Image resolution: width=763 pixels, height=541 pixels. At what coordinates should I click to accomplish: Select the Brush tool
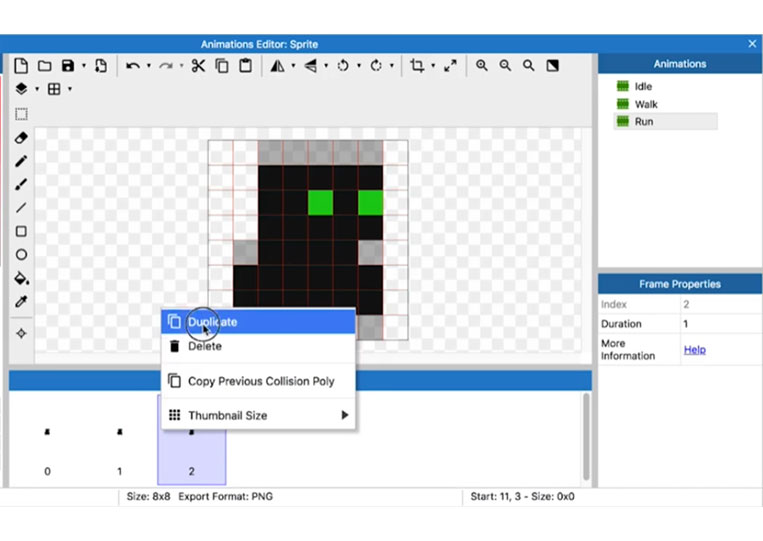[x=21, y=184]
